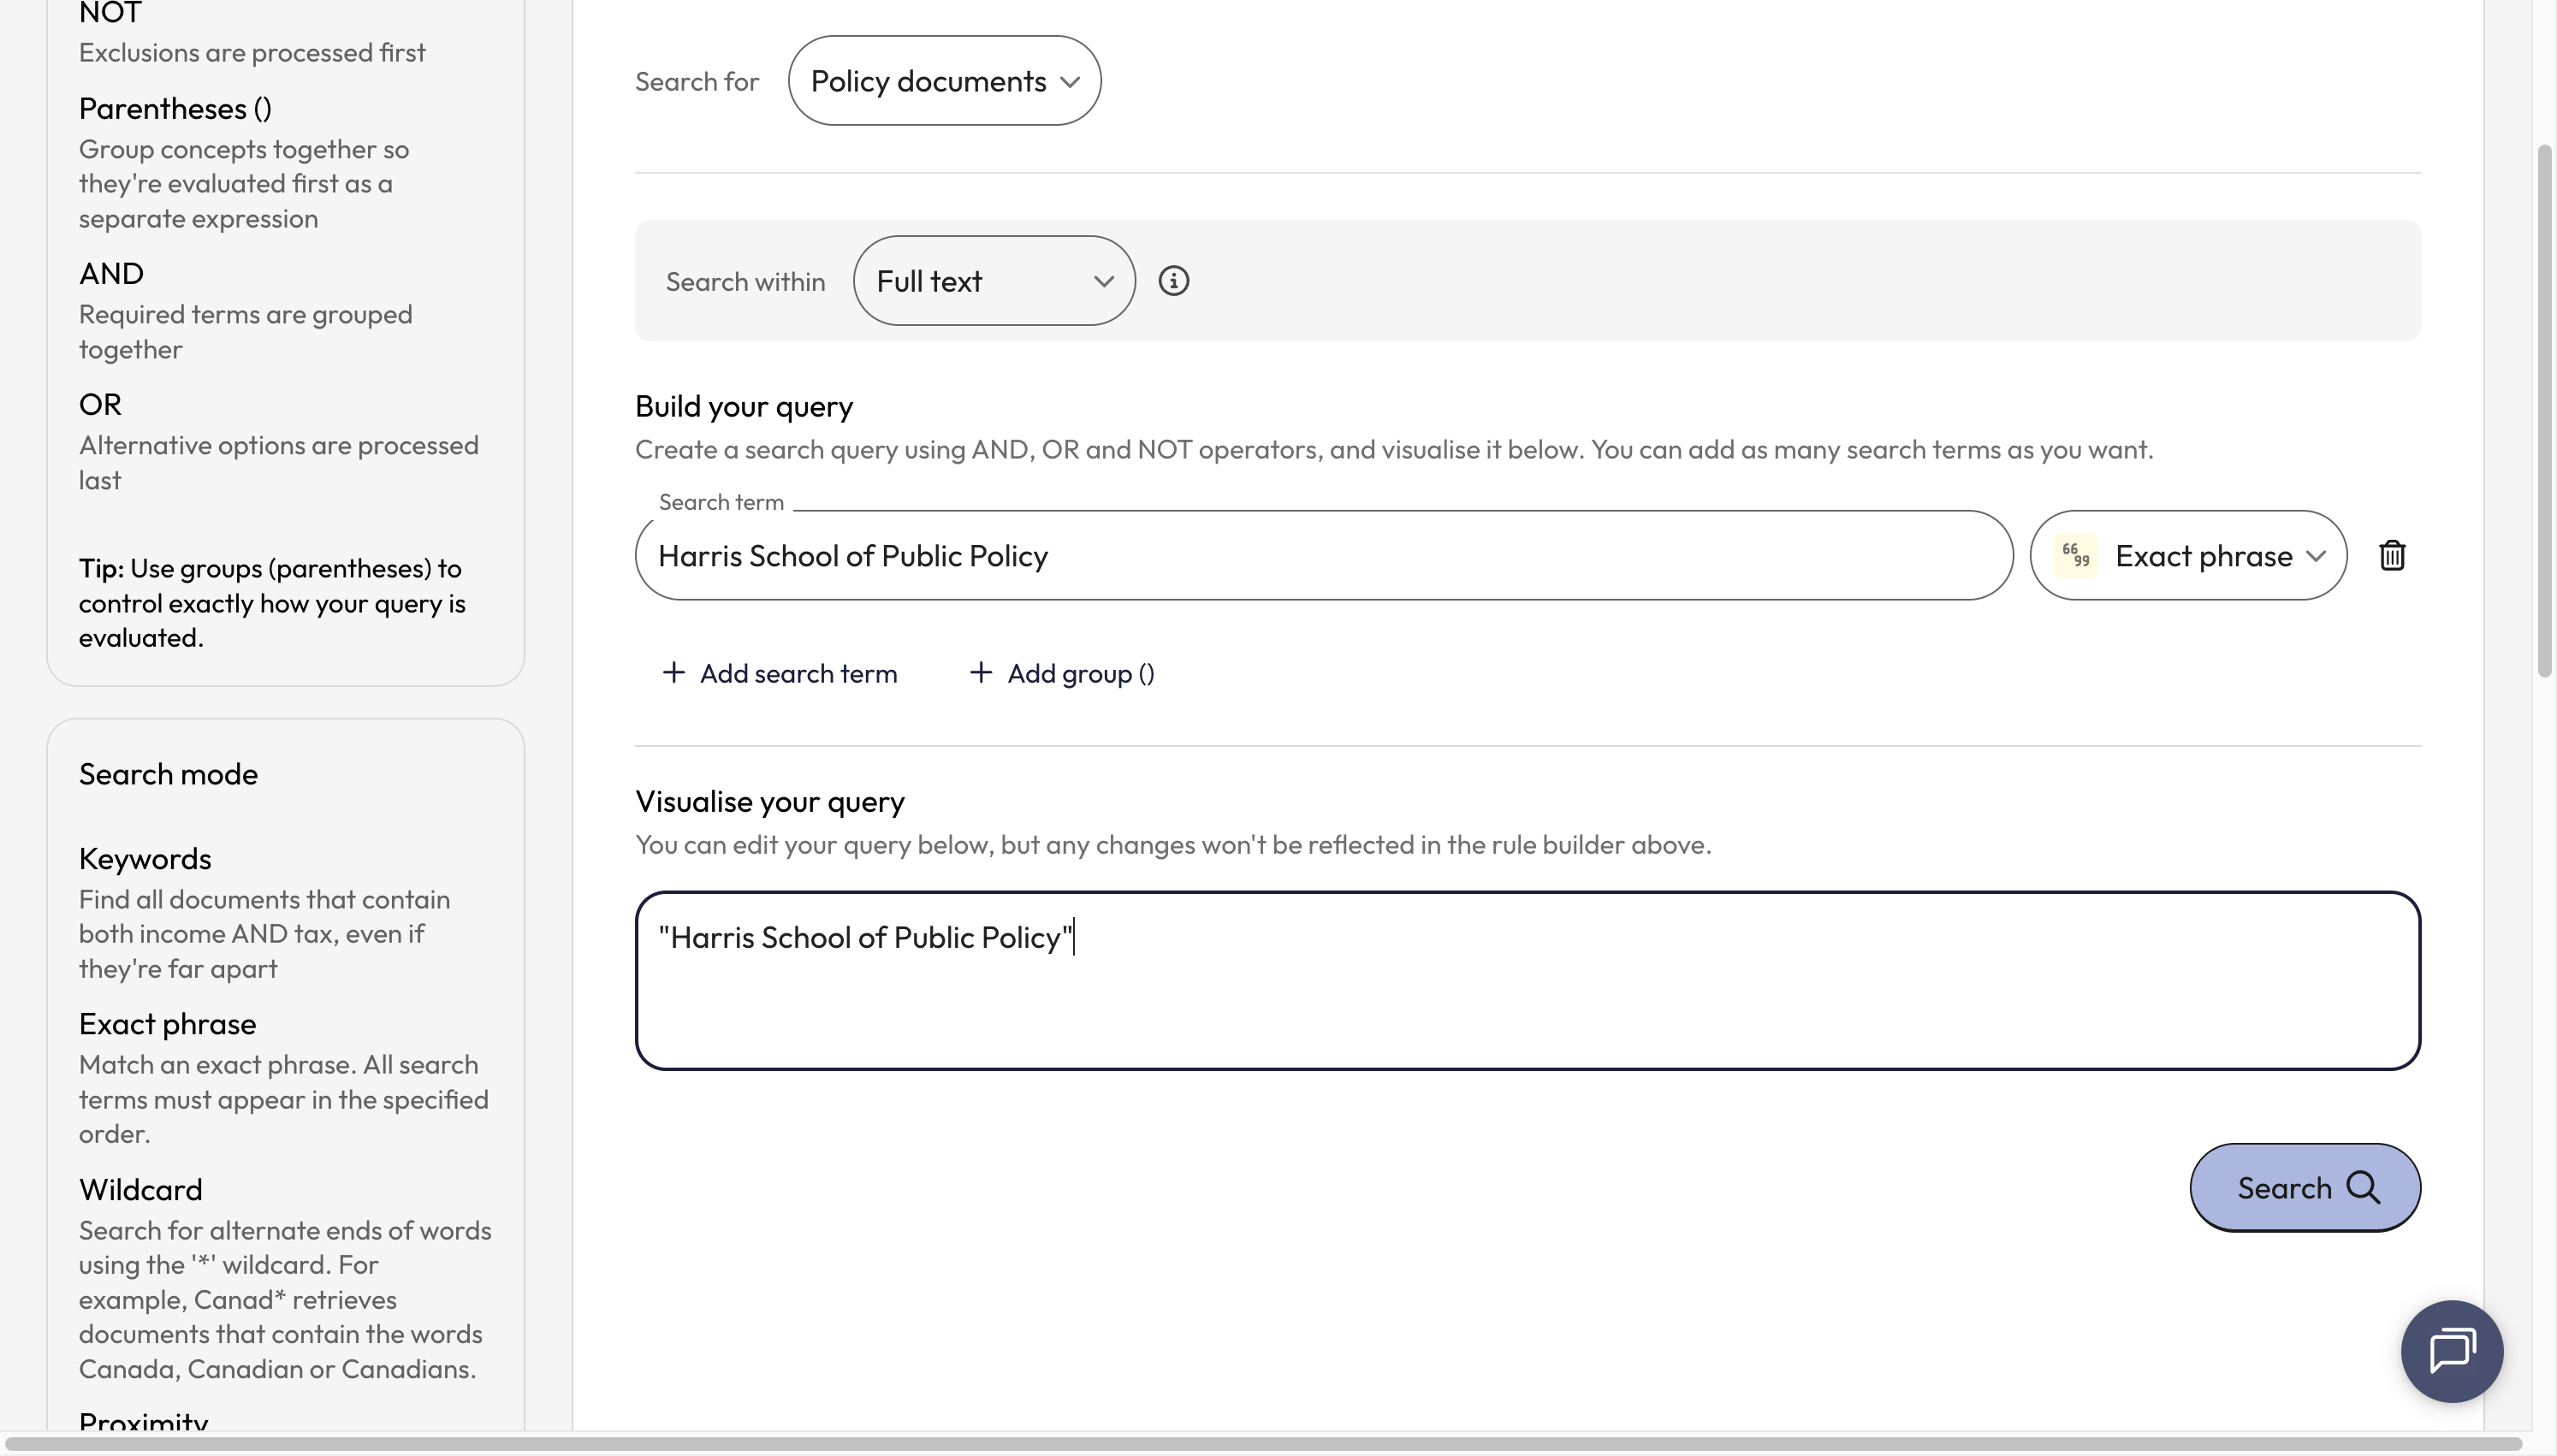Expand the Full text search-within dropdown
2557x1456 pixels.
pos(994,281)
